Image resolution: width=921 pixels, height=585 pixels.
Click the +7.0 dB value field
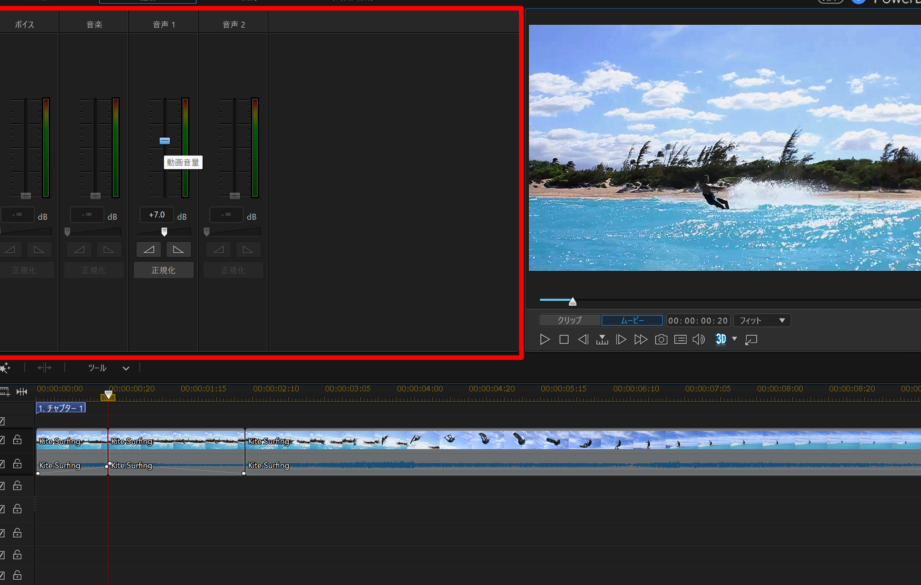[x=156, y=215]
